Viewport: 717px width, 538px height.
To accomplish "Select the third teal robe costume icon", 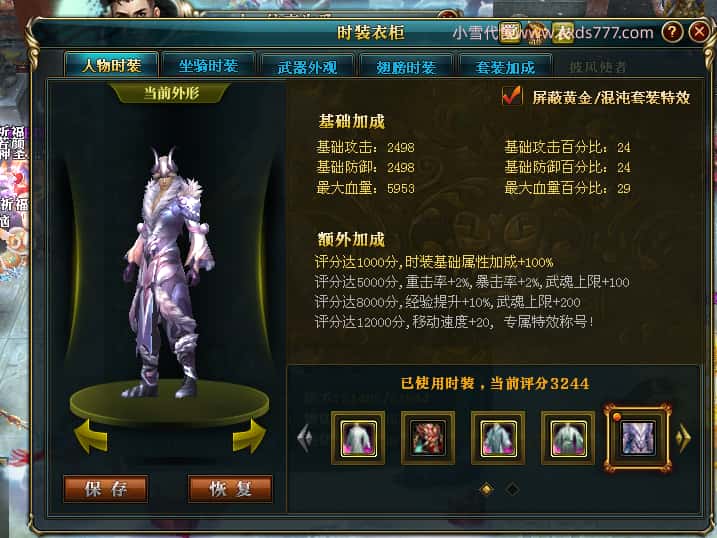I will (498, 438).
